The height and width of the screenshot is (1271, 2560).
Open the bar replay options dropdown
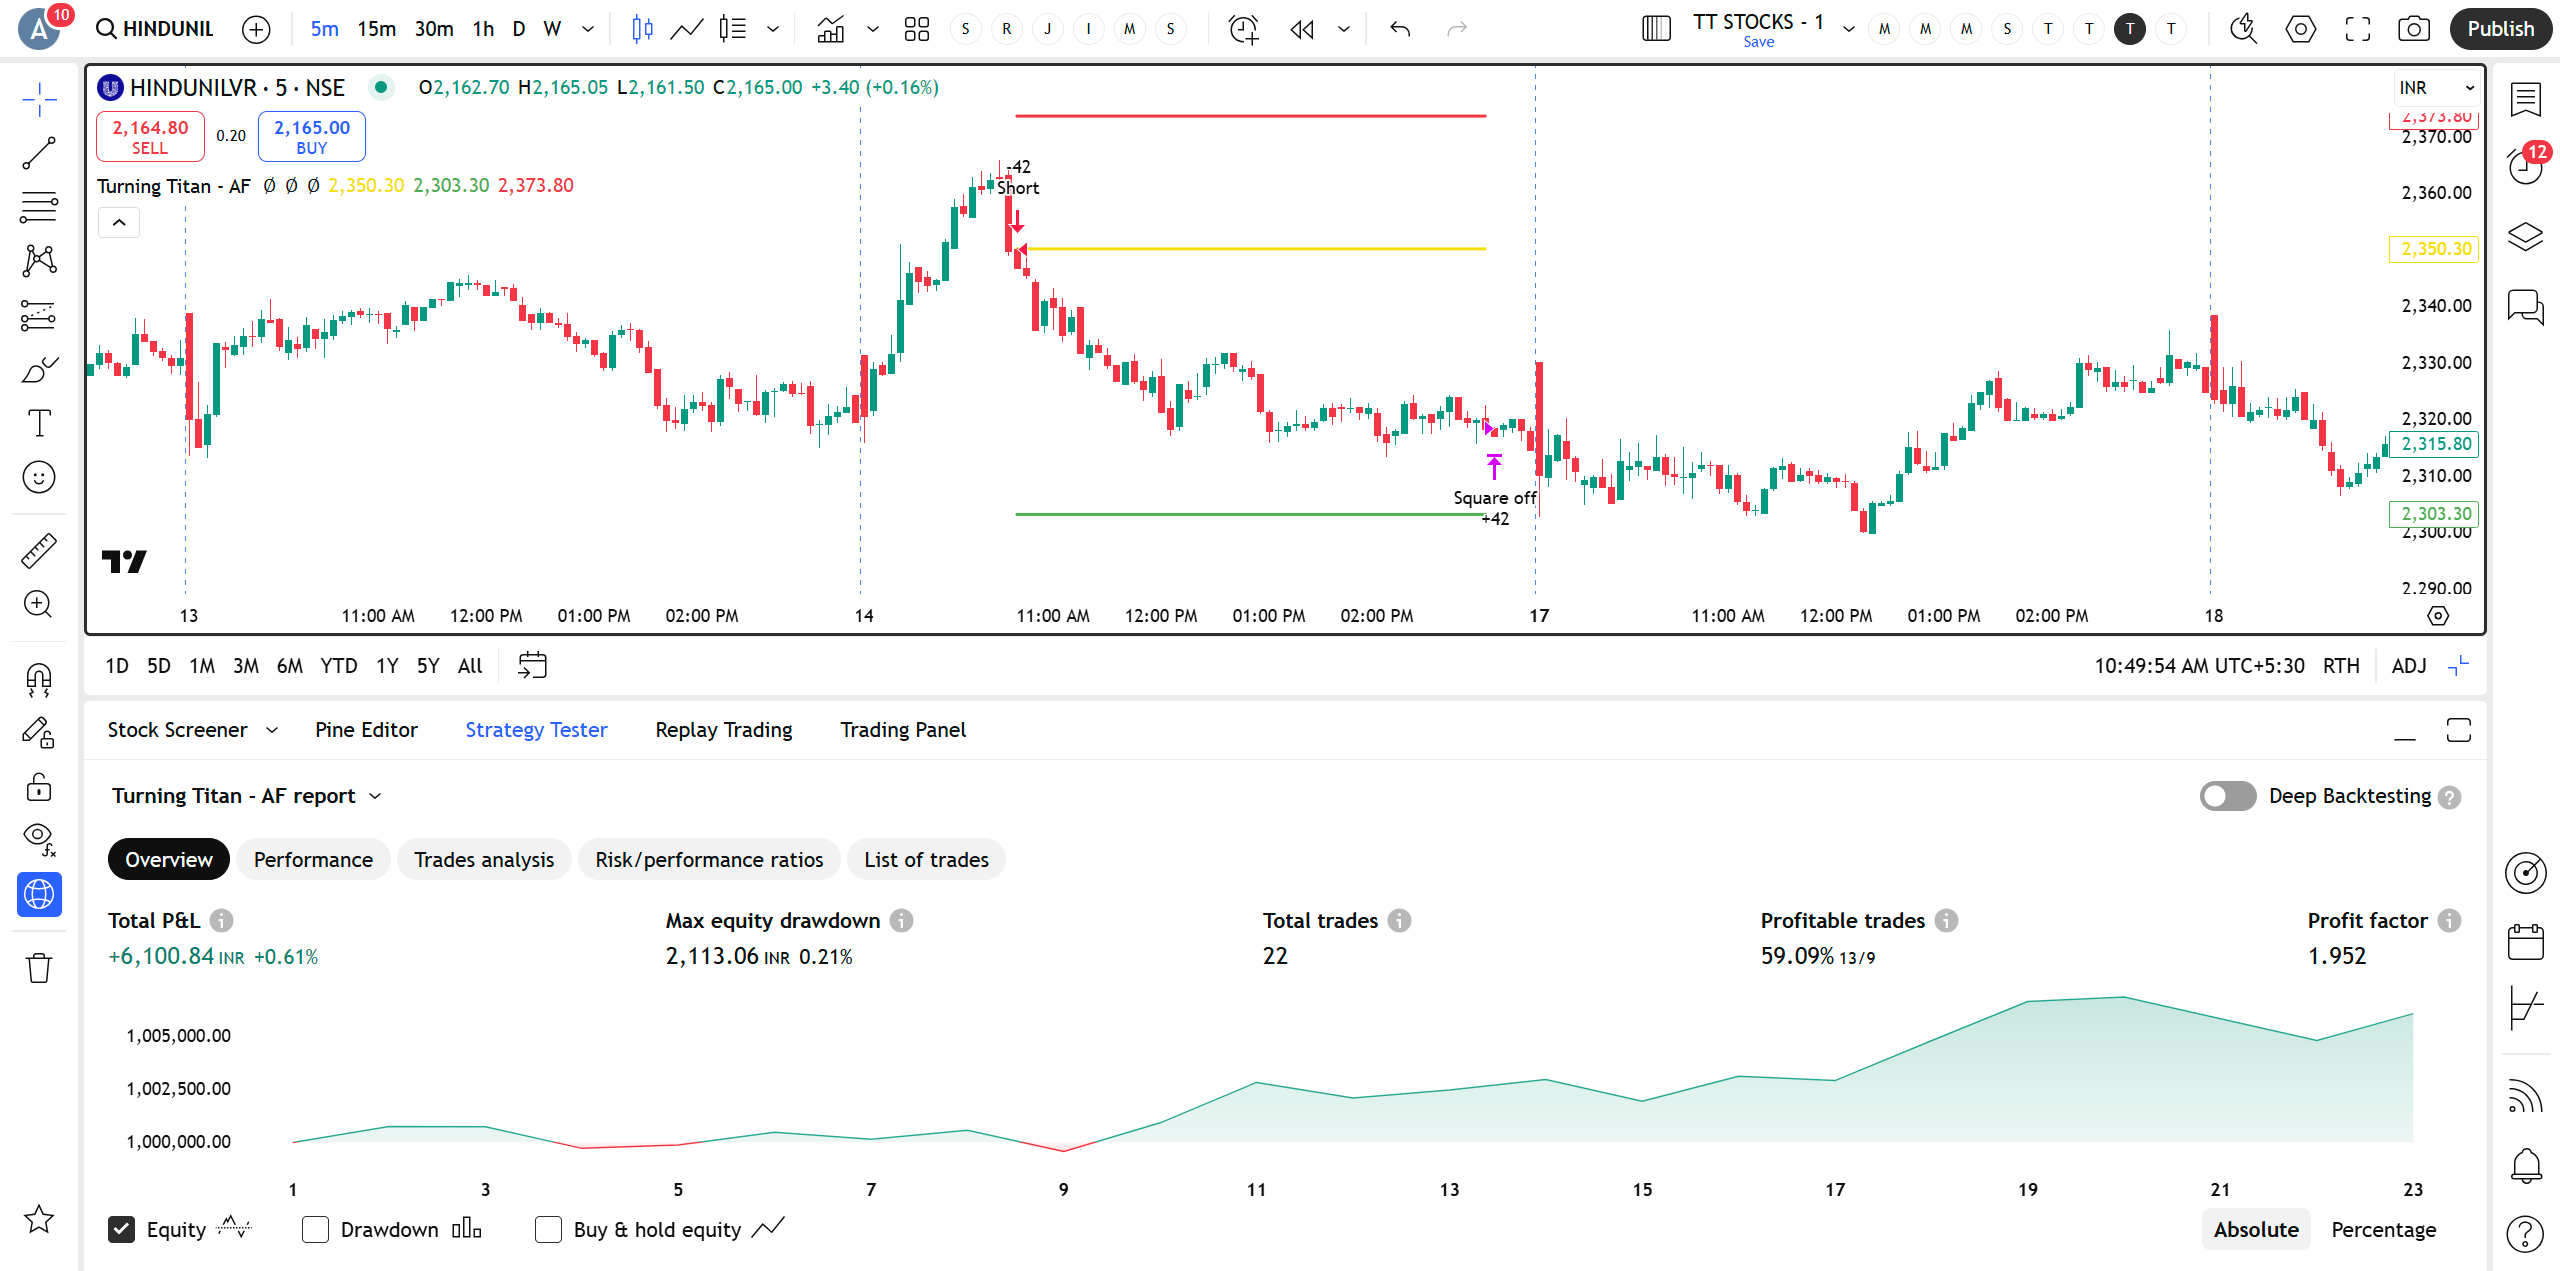point(1344,29)
